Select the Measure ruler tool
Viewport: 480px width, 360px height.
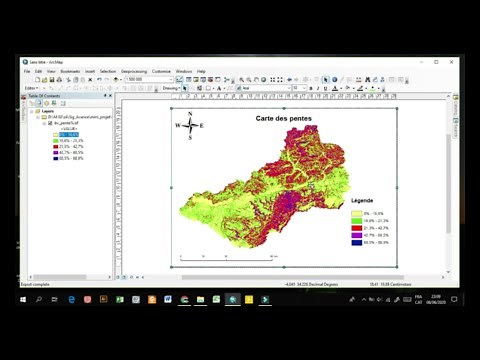(x=359, y=80)
